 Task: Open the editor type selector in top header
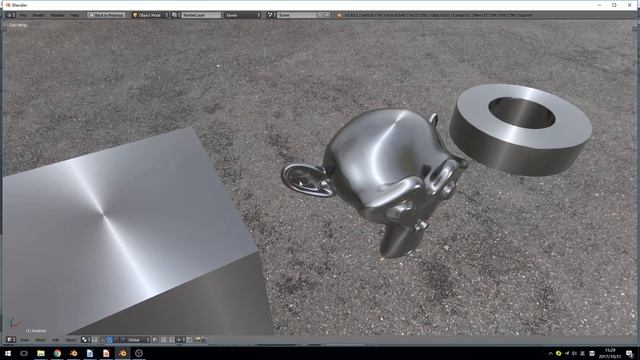pyautogui.click(x=11, y=15)
